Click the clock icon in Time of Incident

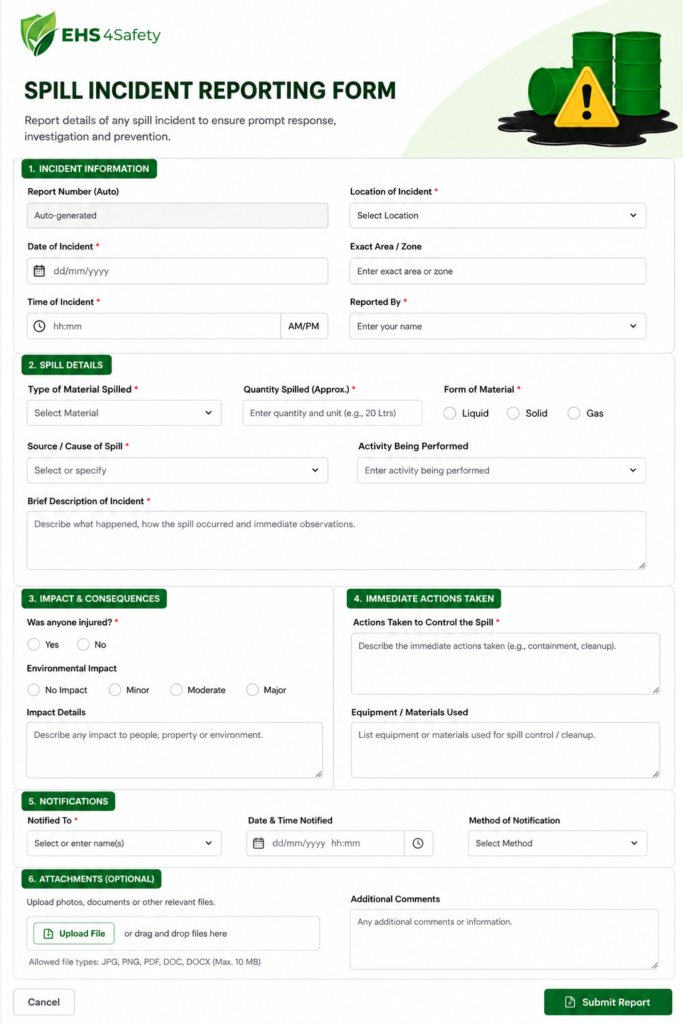[39, 326]
